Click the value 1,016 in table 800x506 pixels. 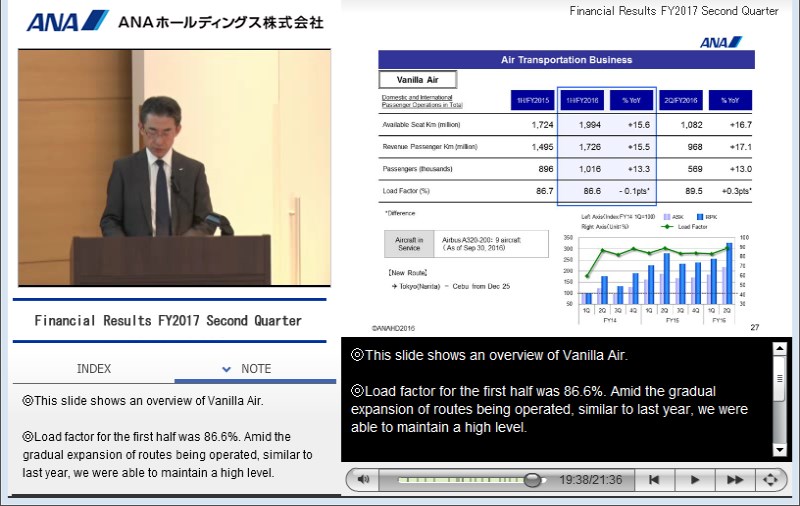tap(590, 169)
